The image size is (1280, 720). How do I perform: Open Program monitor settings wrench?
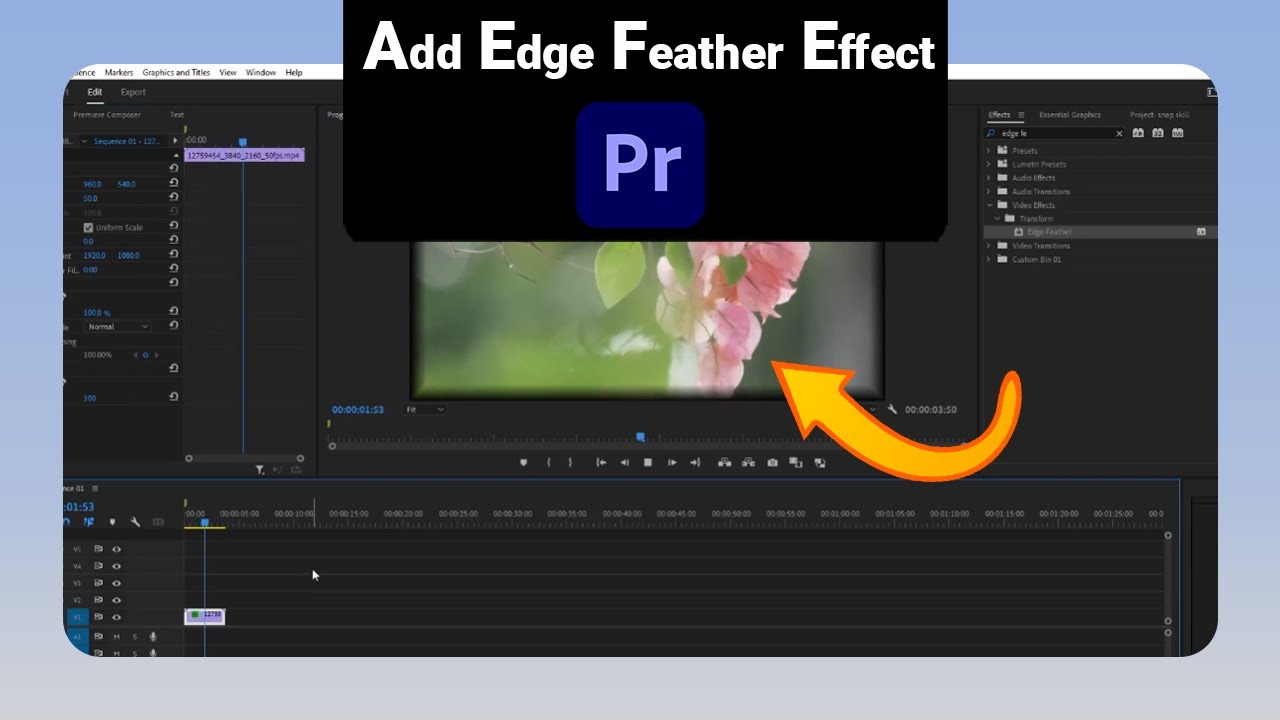click(893, 409)
